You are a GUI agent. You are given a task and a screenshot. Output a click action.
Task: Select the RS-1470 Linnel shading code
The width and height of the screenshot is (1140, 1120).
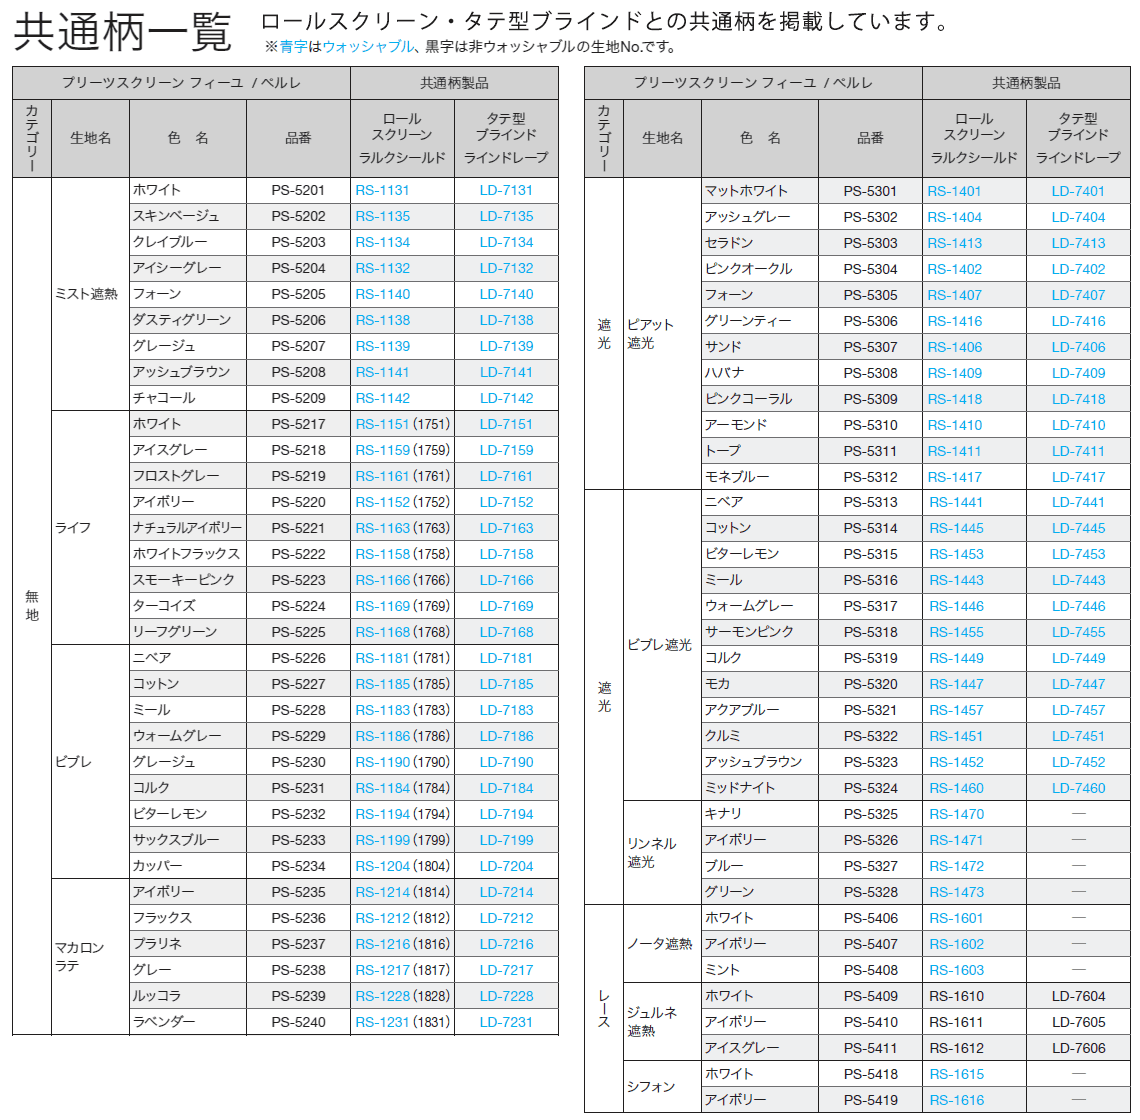click(x=956, y=815)
